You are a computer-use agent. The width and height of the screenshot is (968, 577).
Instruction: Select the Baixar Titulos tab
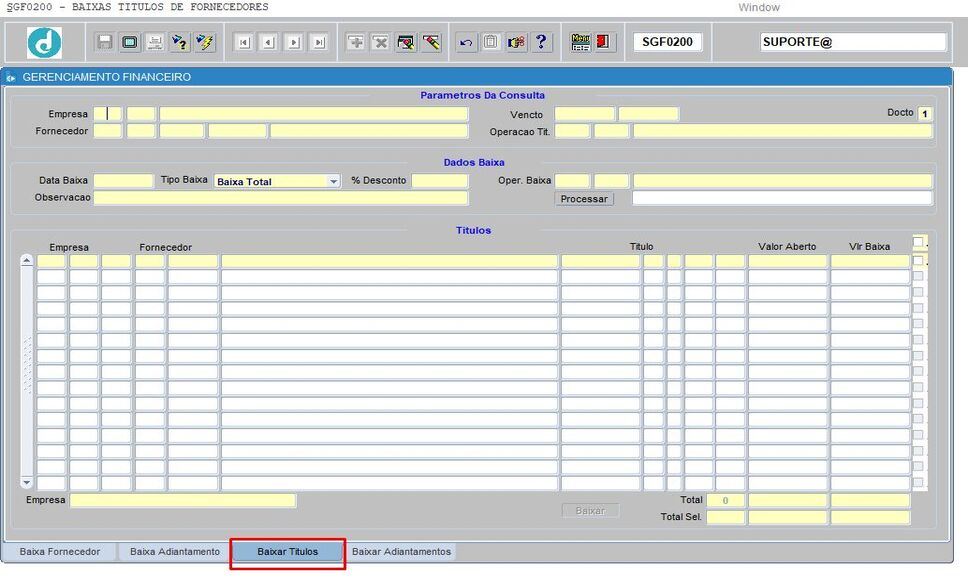click(x=288, y=552)
